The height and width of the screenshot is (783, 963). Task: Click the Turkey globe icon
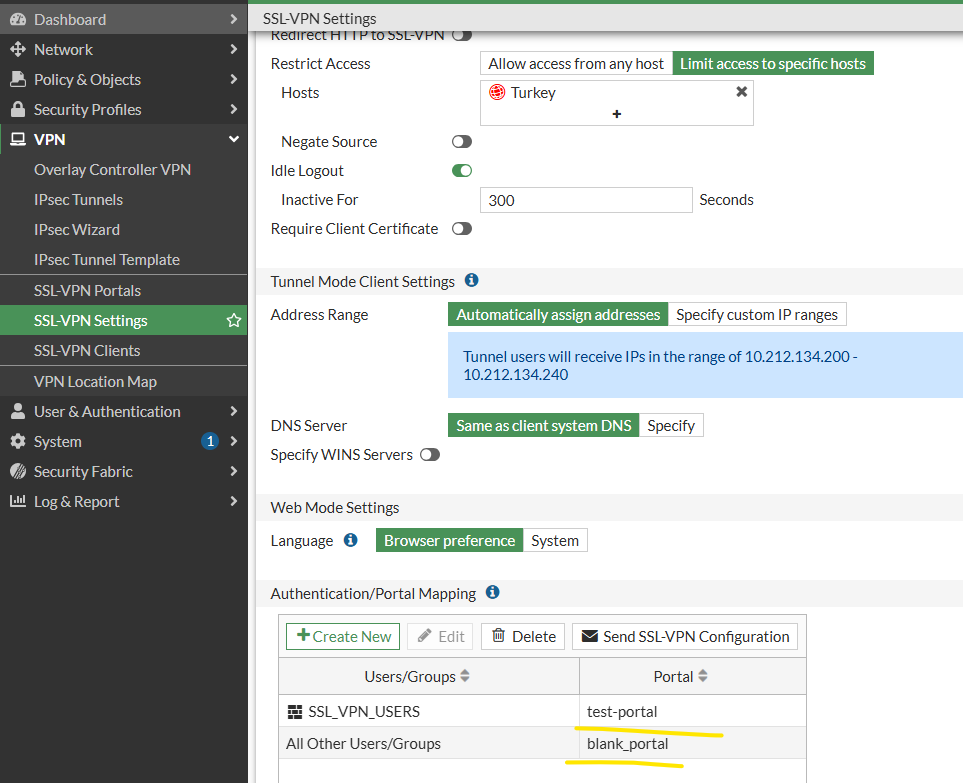click(x=497, y=92)
